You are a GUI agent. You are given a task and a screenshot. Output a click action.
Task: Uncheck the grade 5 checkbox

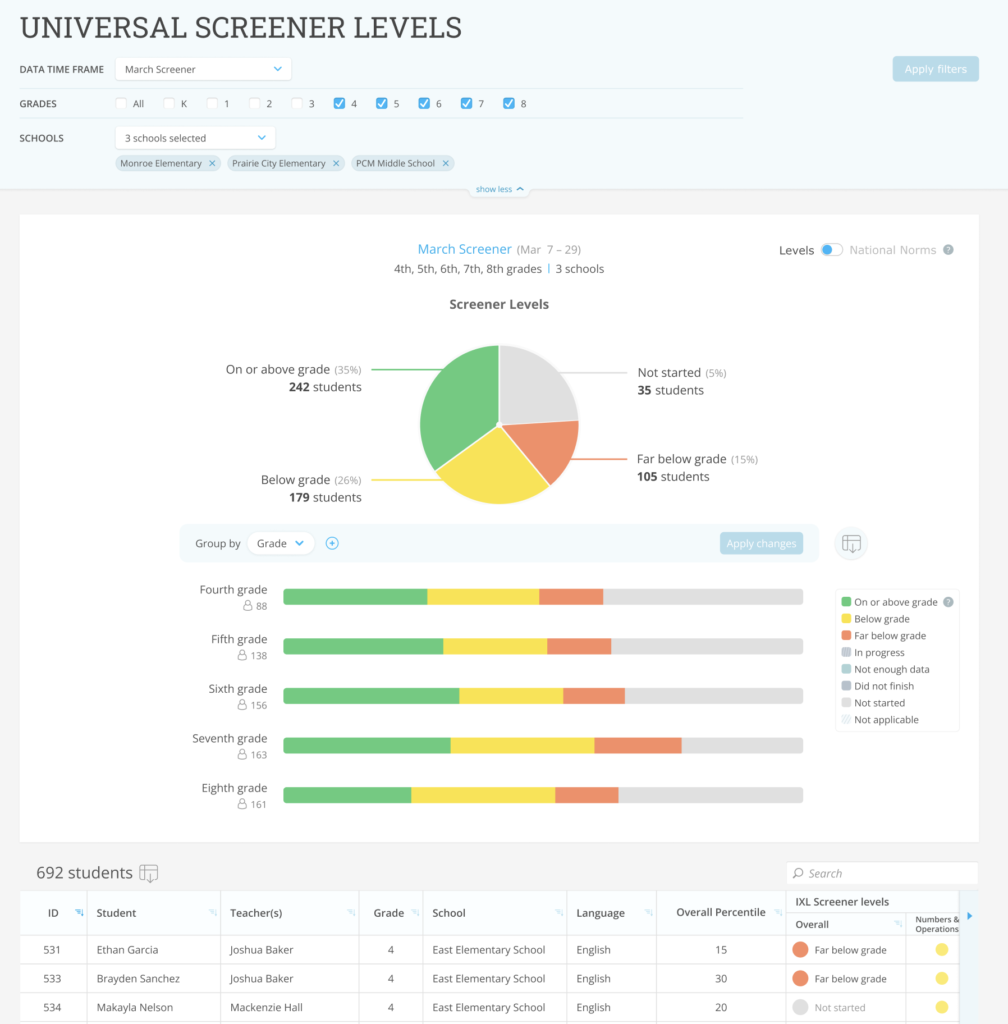pyautogui.click(x=381, y=103)
